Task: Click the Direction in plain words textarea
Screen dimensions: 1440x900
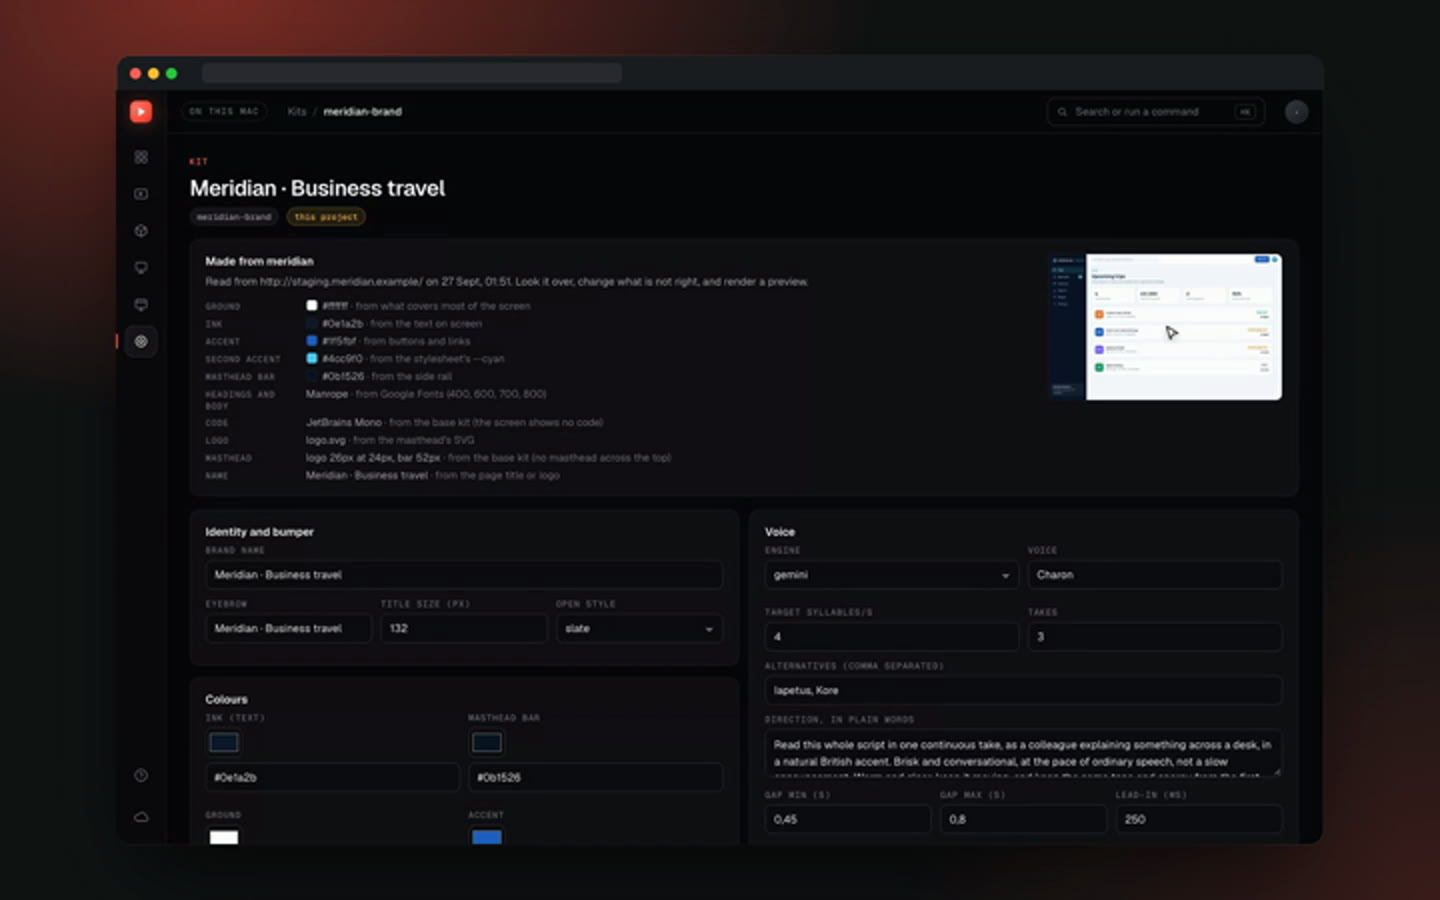Action: click(1023, 753)
